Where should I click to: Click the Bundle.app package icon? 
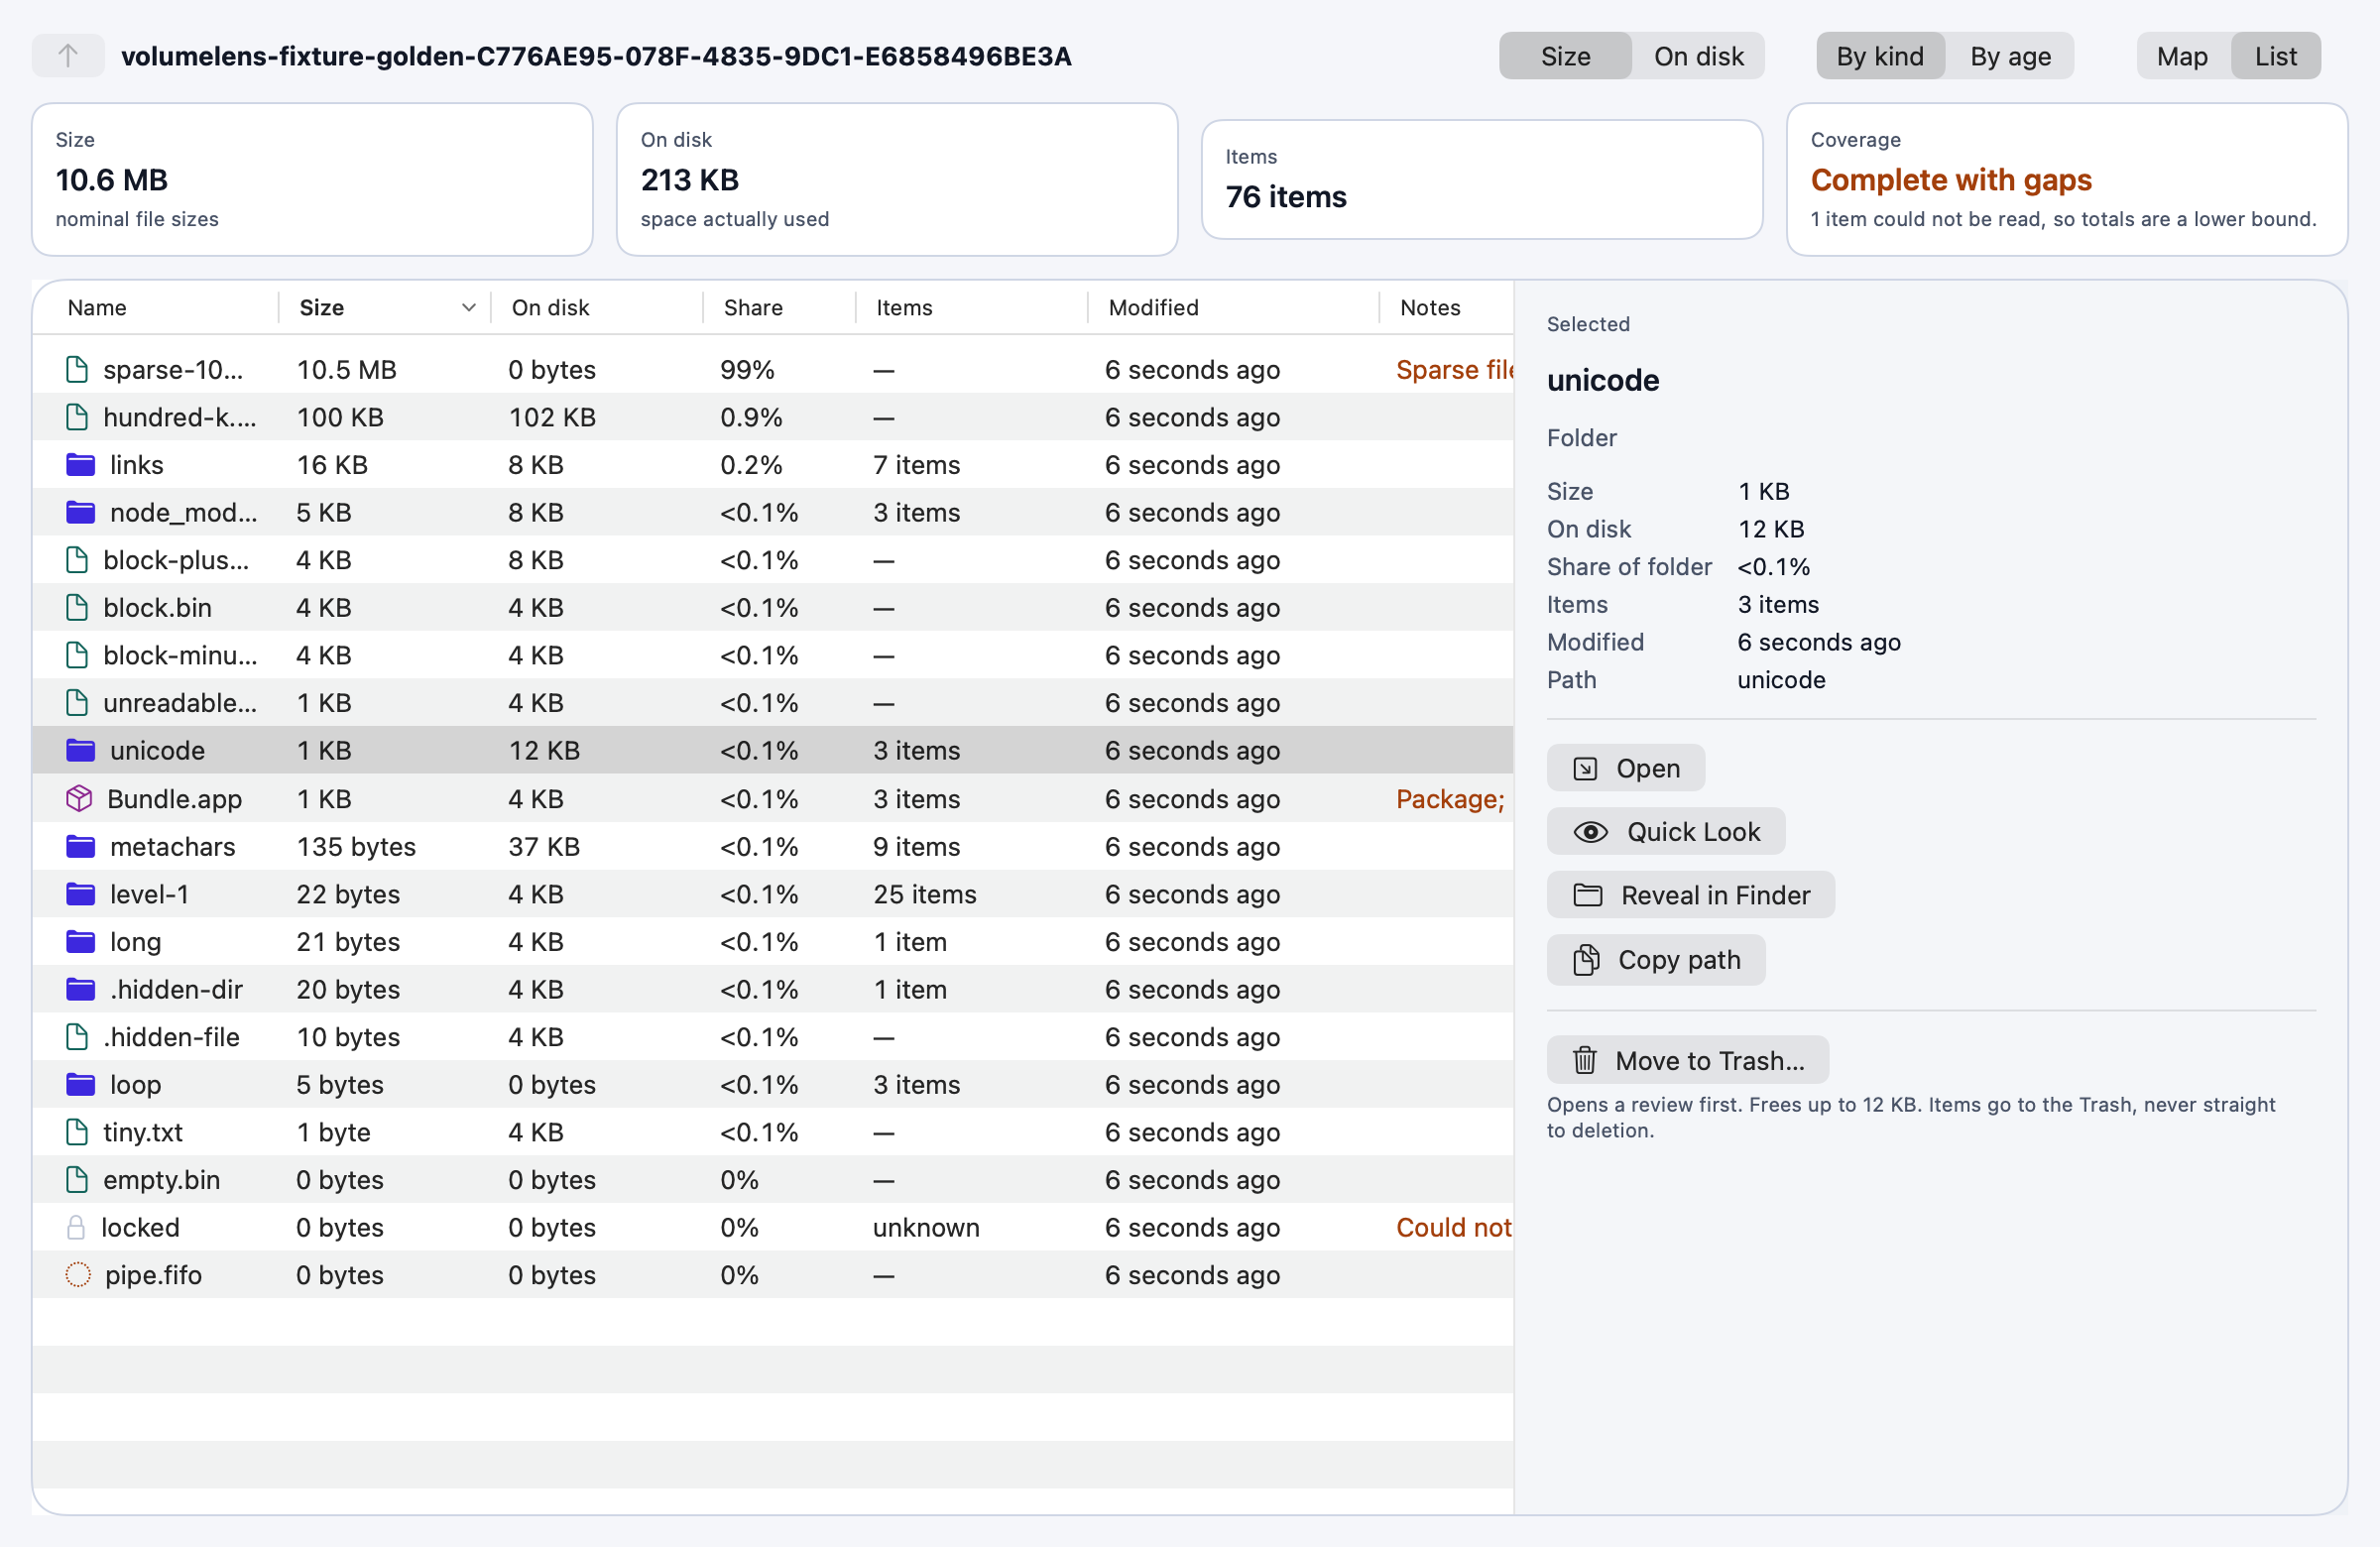pos(79,799)
